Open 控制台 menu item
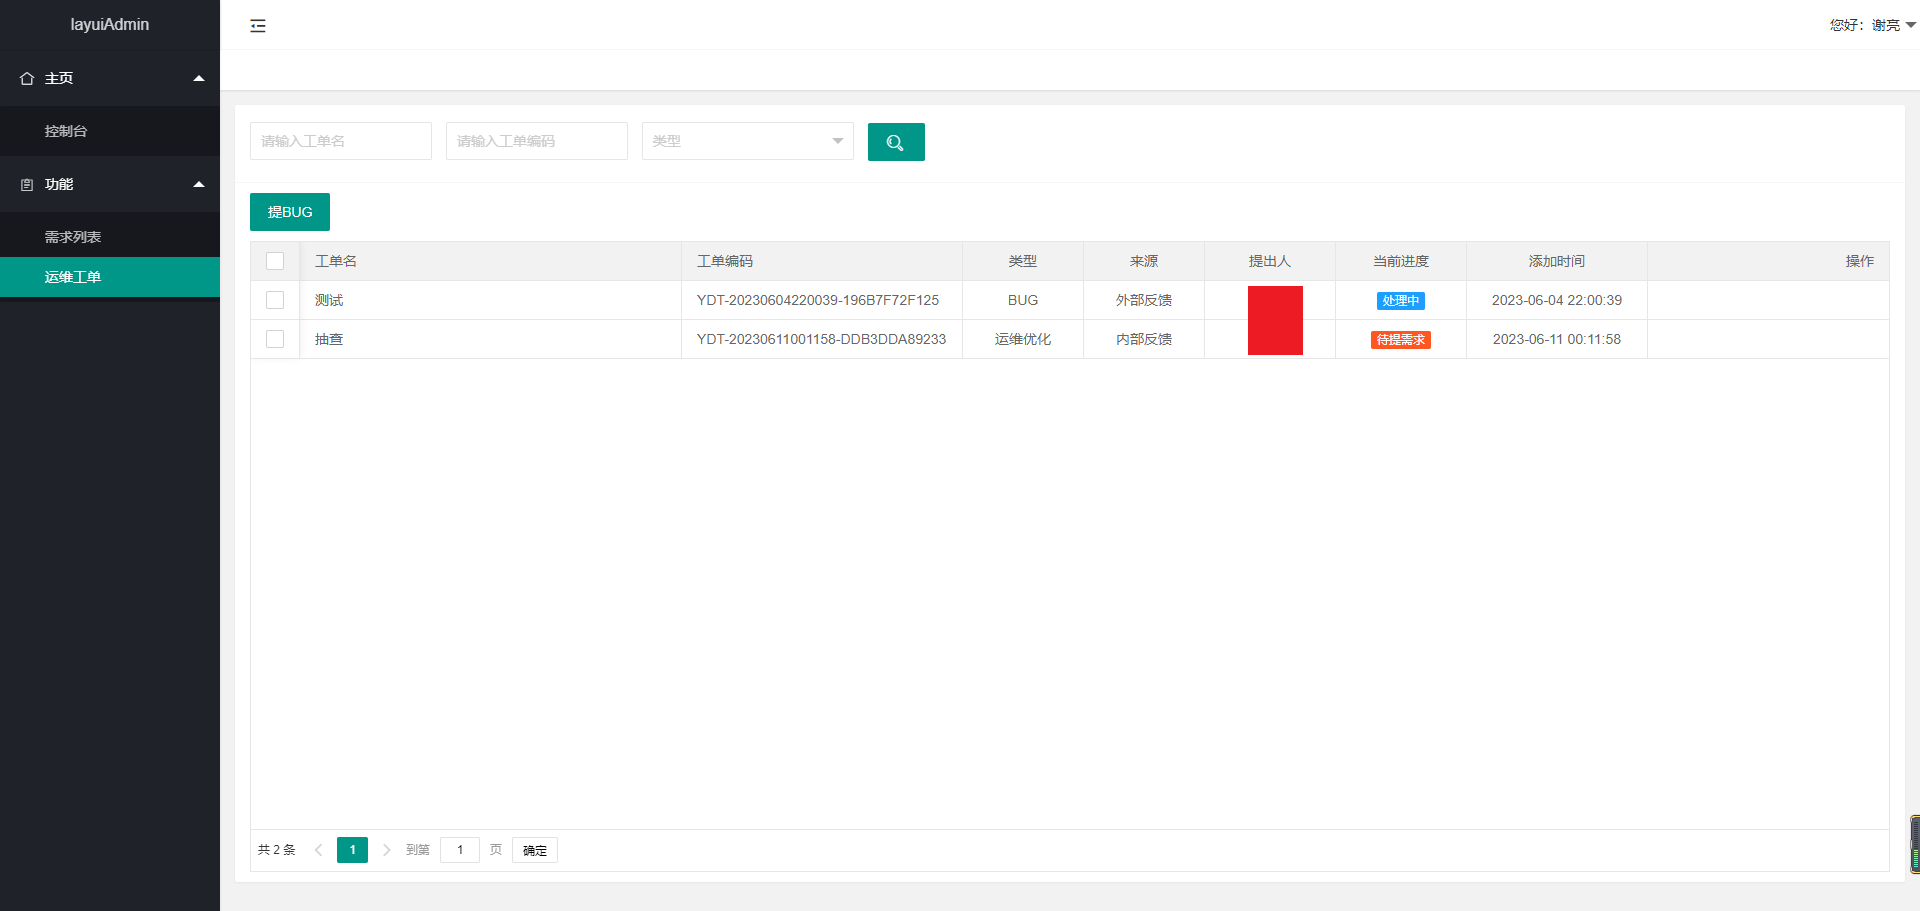 (110, 131)
